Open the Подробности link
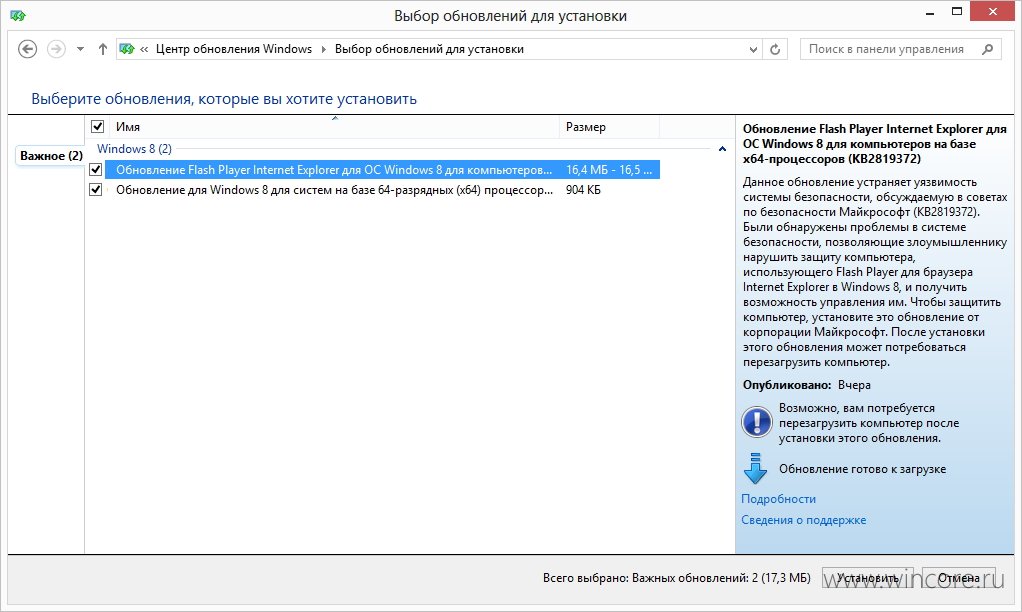 778,499
